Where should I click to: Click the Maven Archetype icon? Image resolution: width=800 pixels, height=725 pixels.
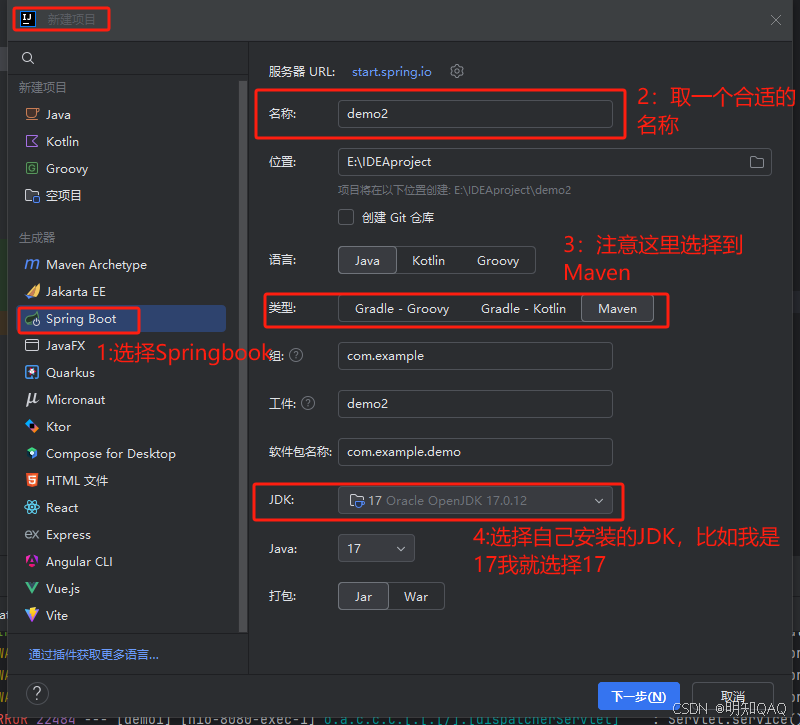point(32,264)
